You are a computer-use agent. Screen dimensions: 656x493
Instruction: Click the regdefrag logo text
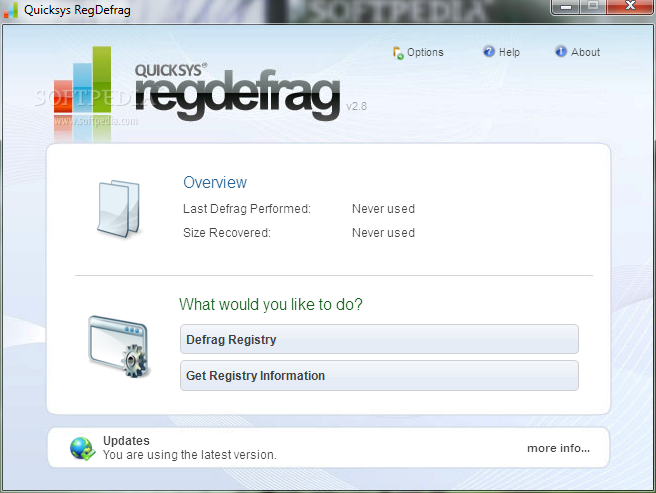coord(237,95)
